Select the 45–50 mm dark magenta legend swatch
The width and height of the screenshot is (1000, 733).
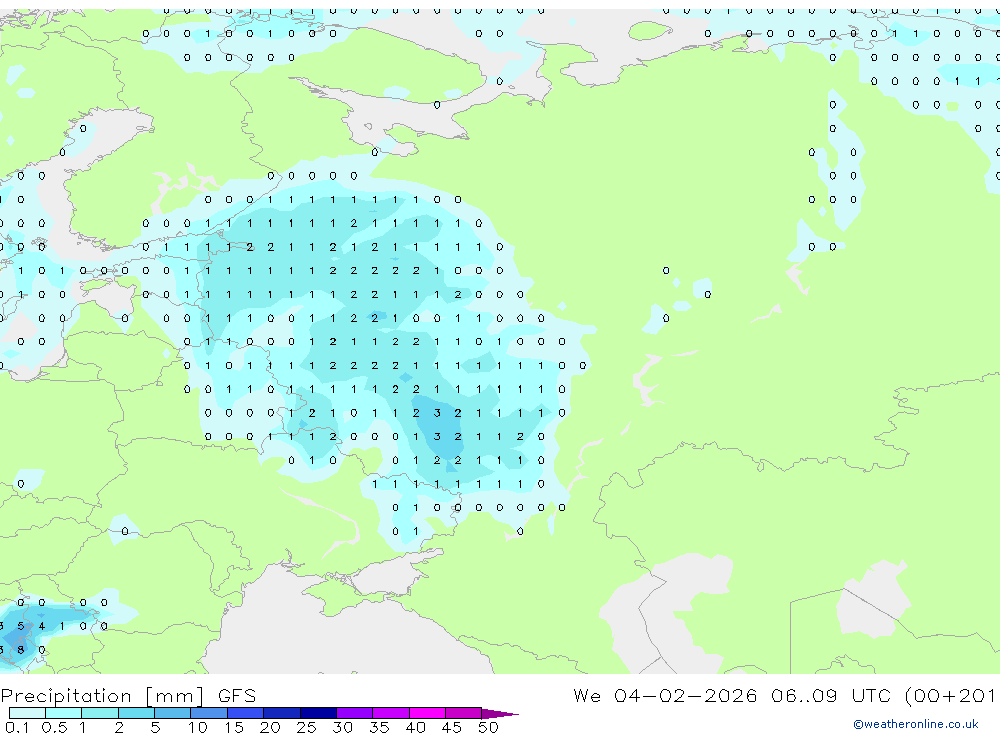pyautogui.click(x=463, y=713)
